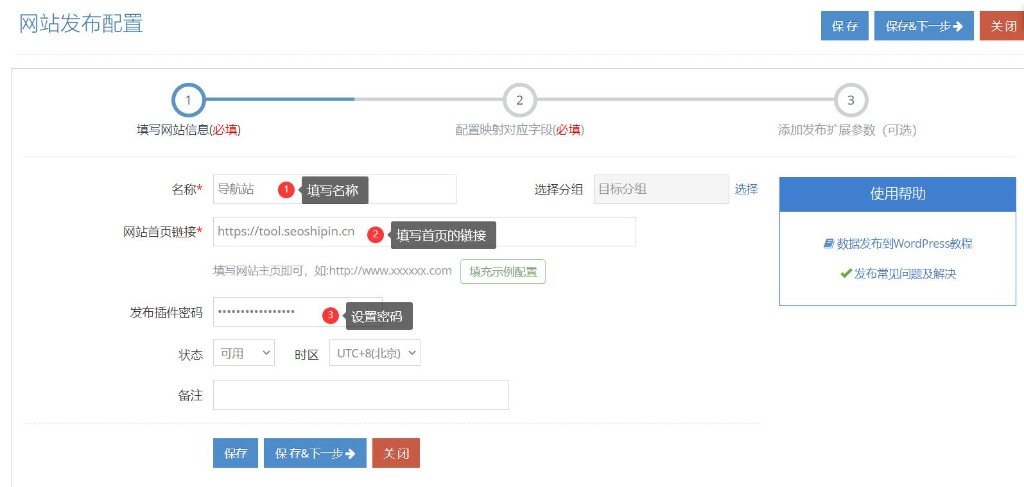Click the 填充示例配置 button
Screen dimensions: 1024x487
pos(503,271)
